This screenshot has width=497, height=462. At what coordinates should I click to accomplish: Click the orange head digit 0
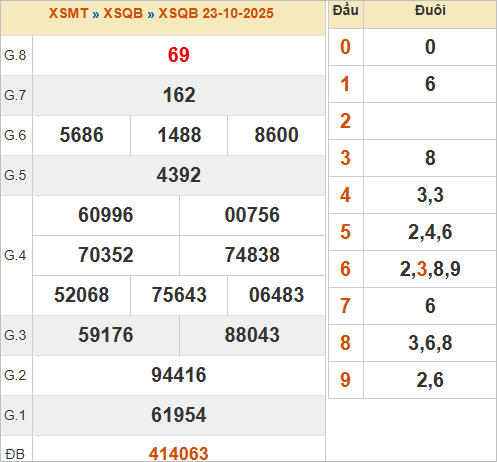(345, 47)
